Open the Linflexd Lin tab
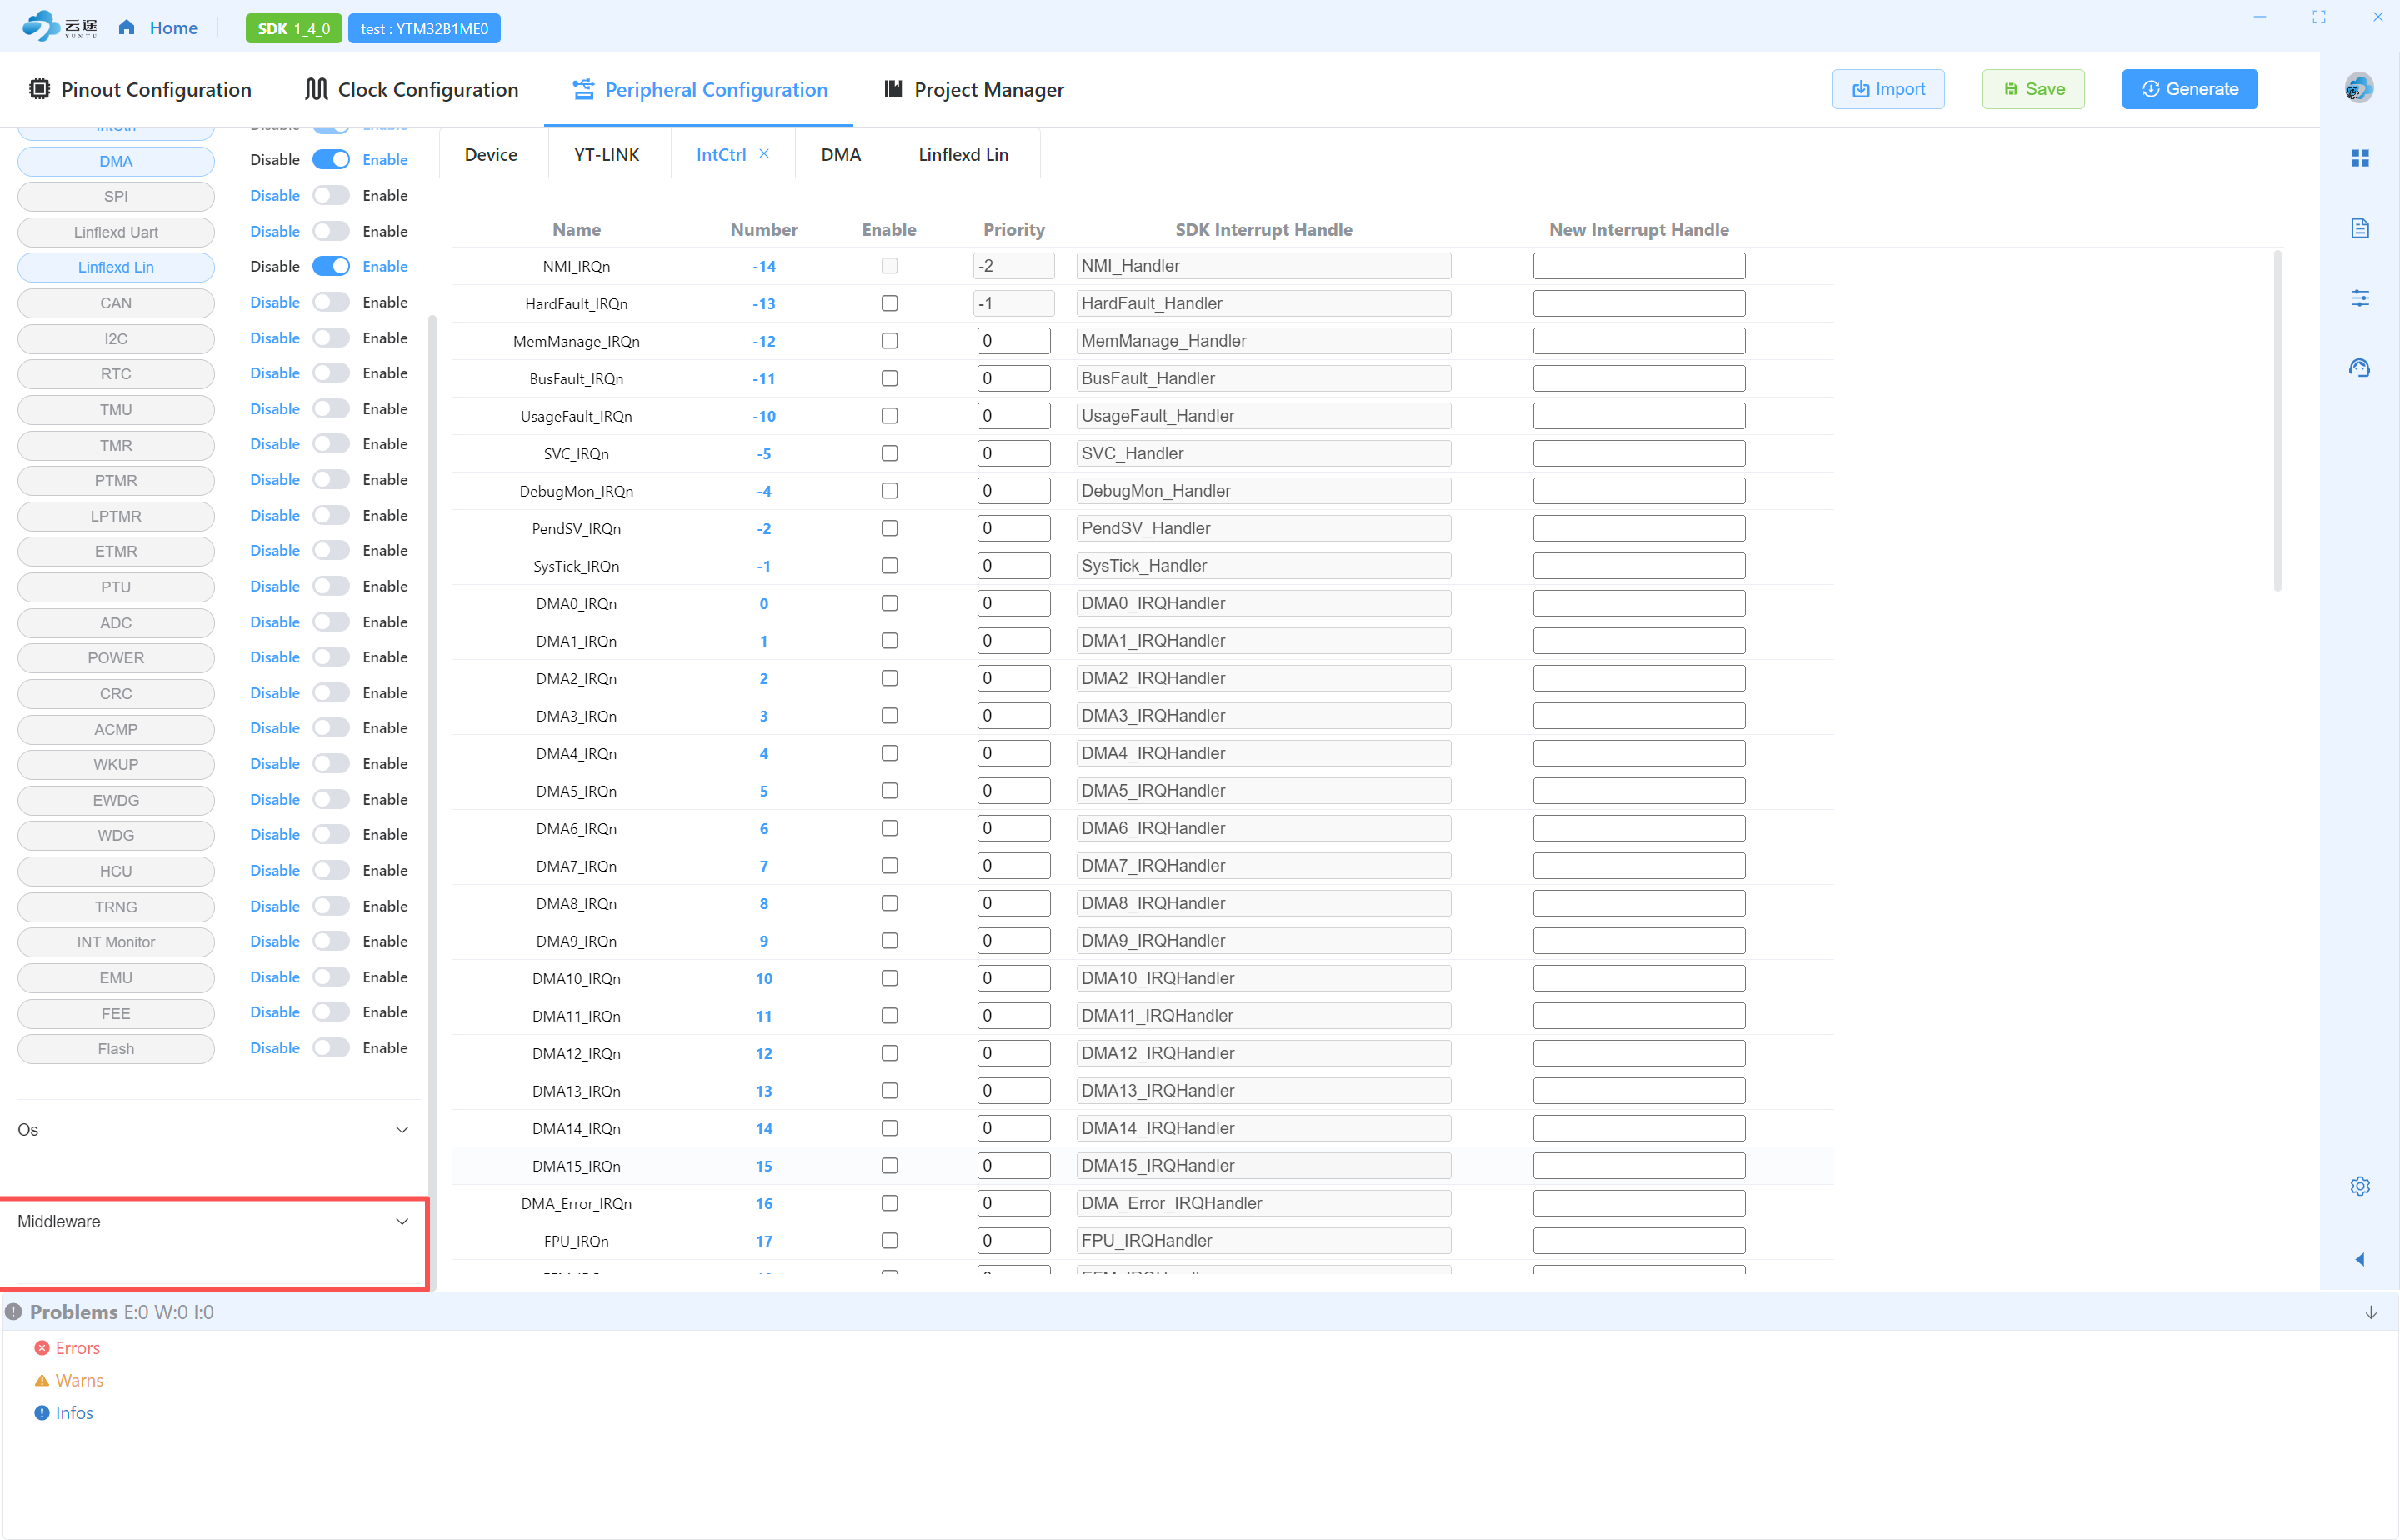Image resolution: width=2400 pixels, height=1540 pixels. click(x=963, y=155)
